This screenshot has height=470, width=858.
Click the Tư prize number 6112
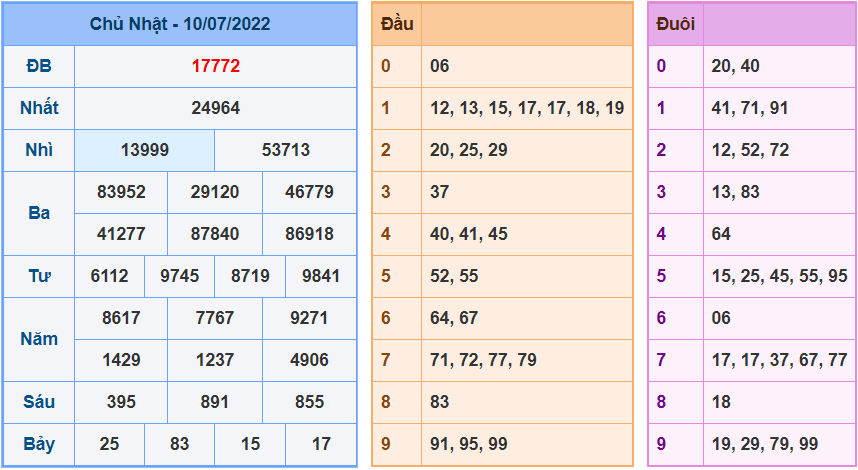pos(109,276)
